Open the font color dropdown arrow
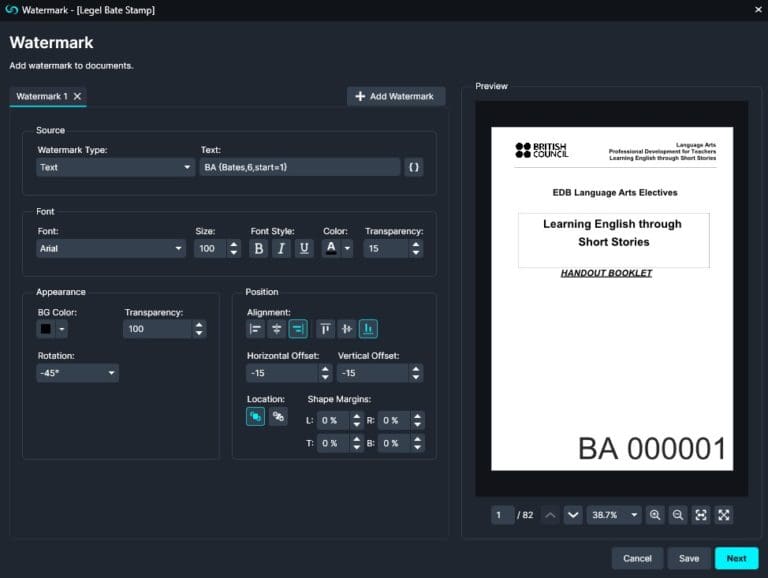This screenshot has width=768, height=578. pos(347,248)
